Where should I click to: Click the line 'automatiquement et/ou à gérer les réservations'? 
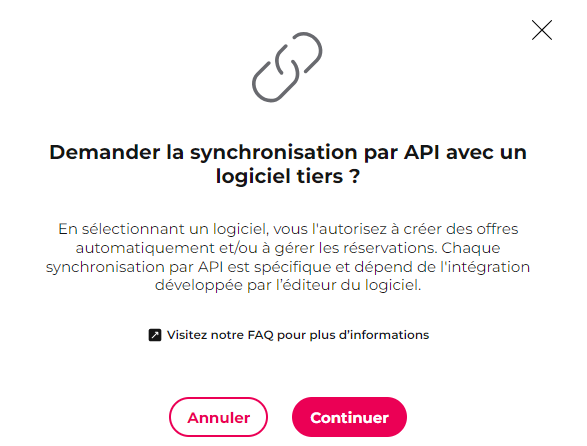point(256,248)
